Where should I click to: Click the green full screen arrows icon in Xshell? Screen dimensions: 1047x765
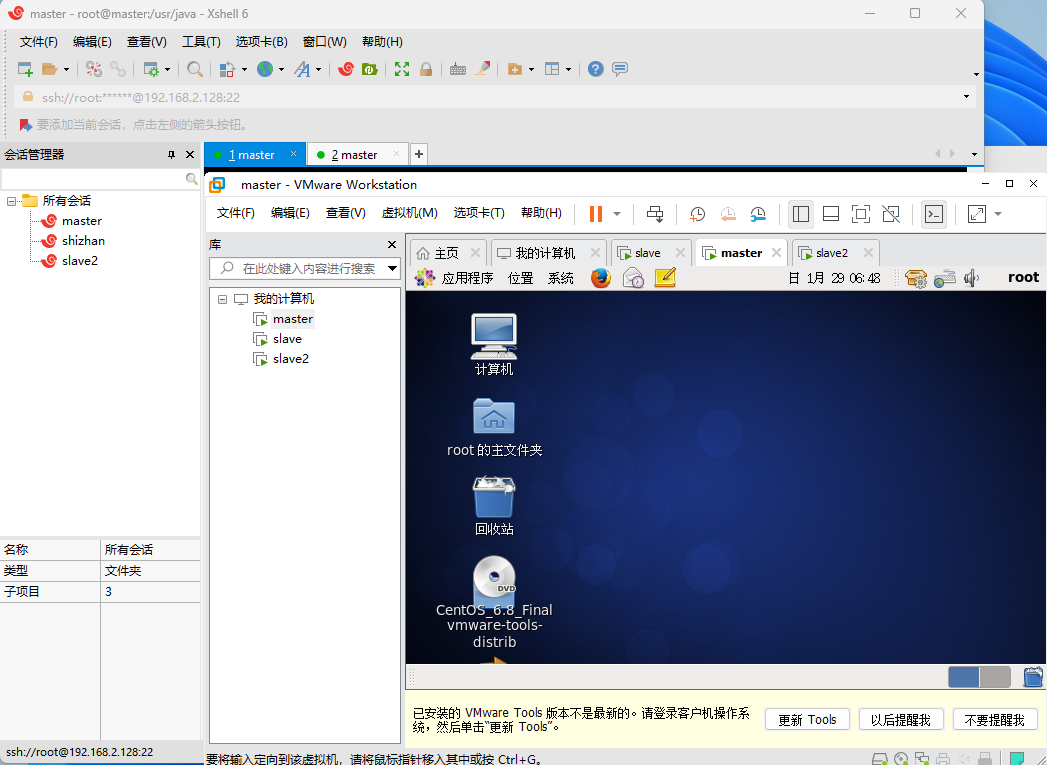[402, 69]
